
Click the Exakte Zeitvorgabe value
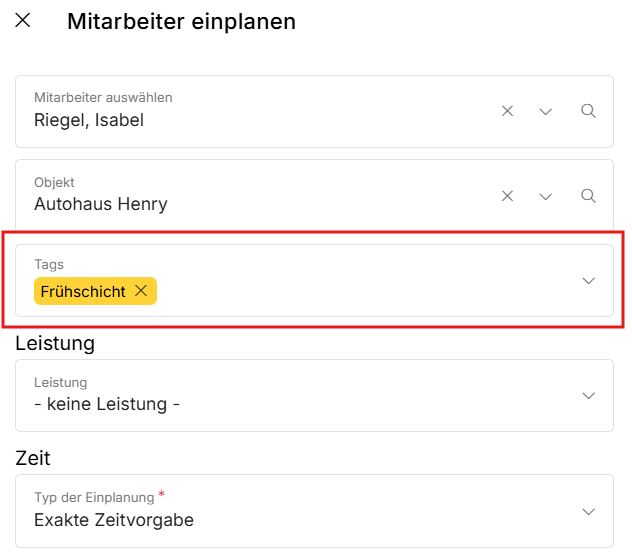114,520
